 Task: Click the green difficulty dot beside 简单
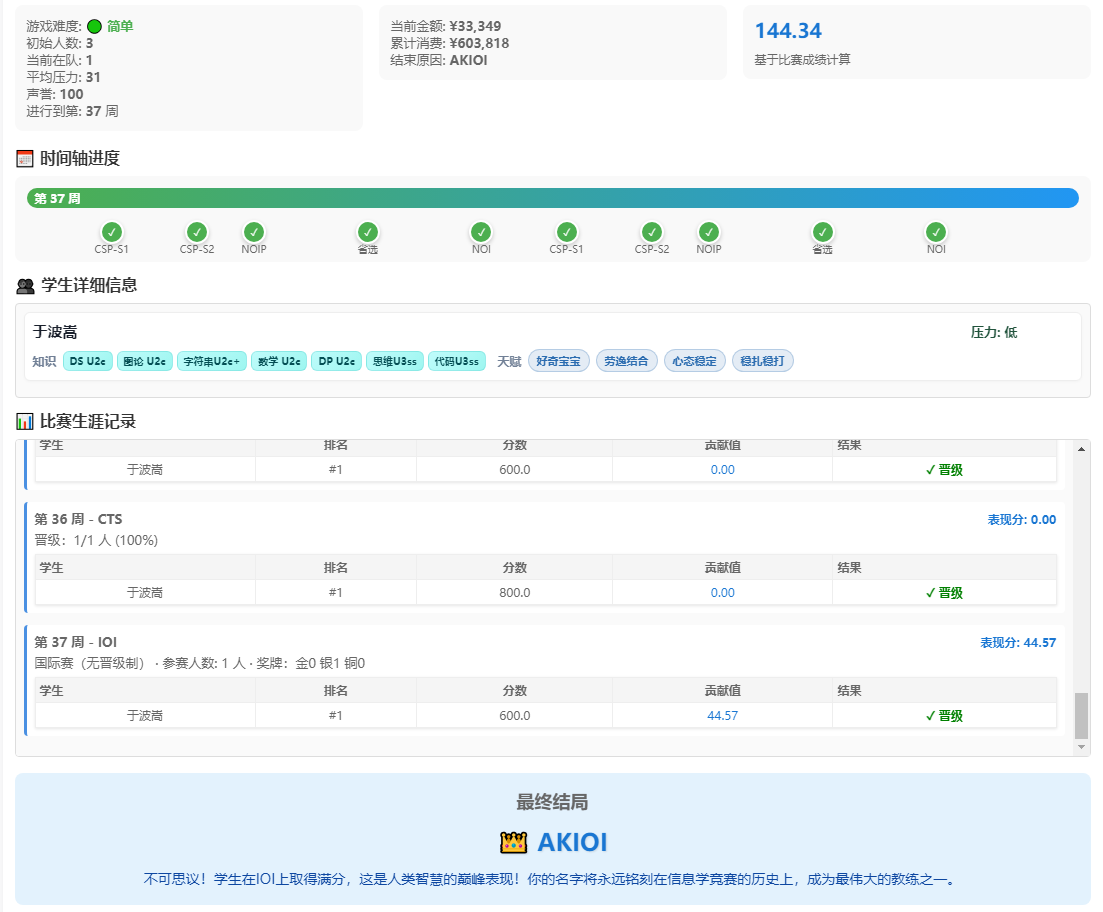pyautogui.click(x=94, y=27)
